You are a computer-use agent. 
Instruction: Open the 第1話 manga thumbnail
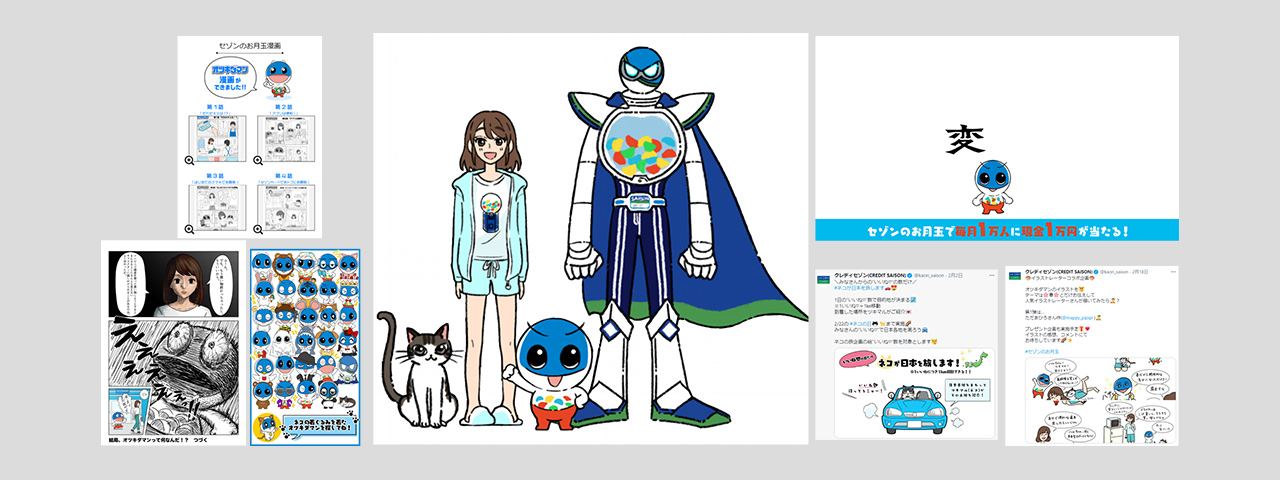coord(216,140)
